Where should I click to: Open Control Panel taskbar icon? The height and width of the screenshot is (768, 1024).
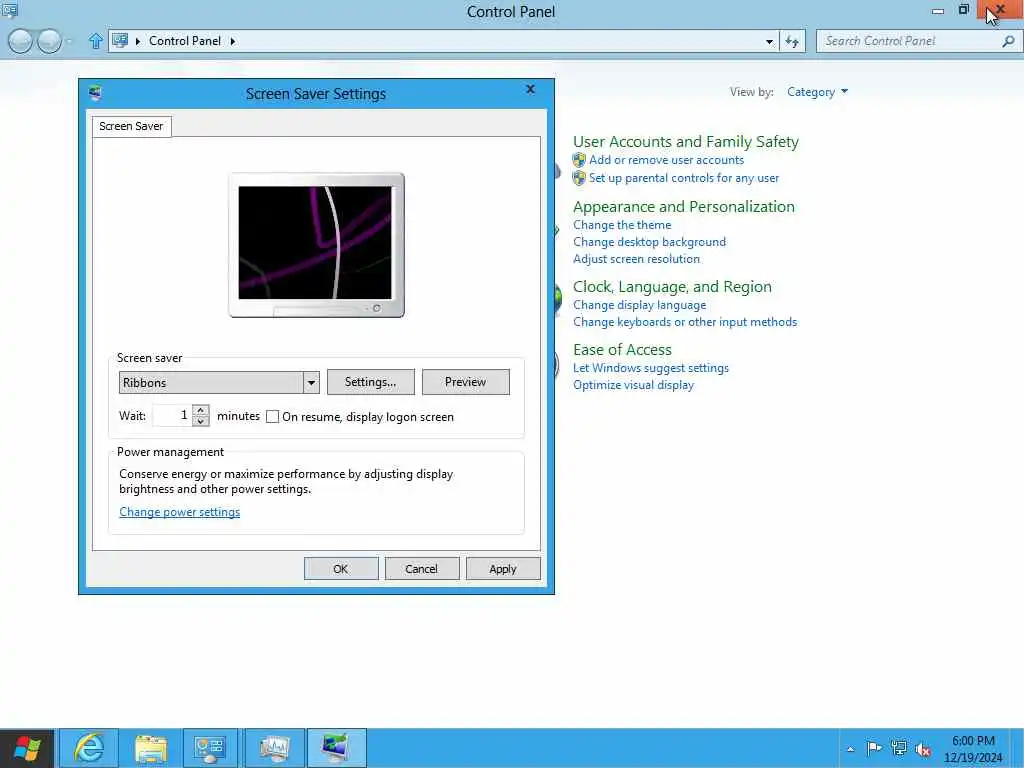click(x=210, y=748)
